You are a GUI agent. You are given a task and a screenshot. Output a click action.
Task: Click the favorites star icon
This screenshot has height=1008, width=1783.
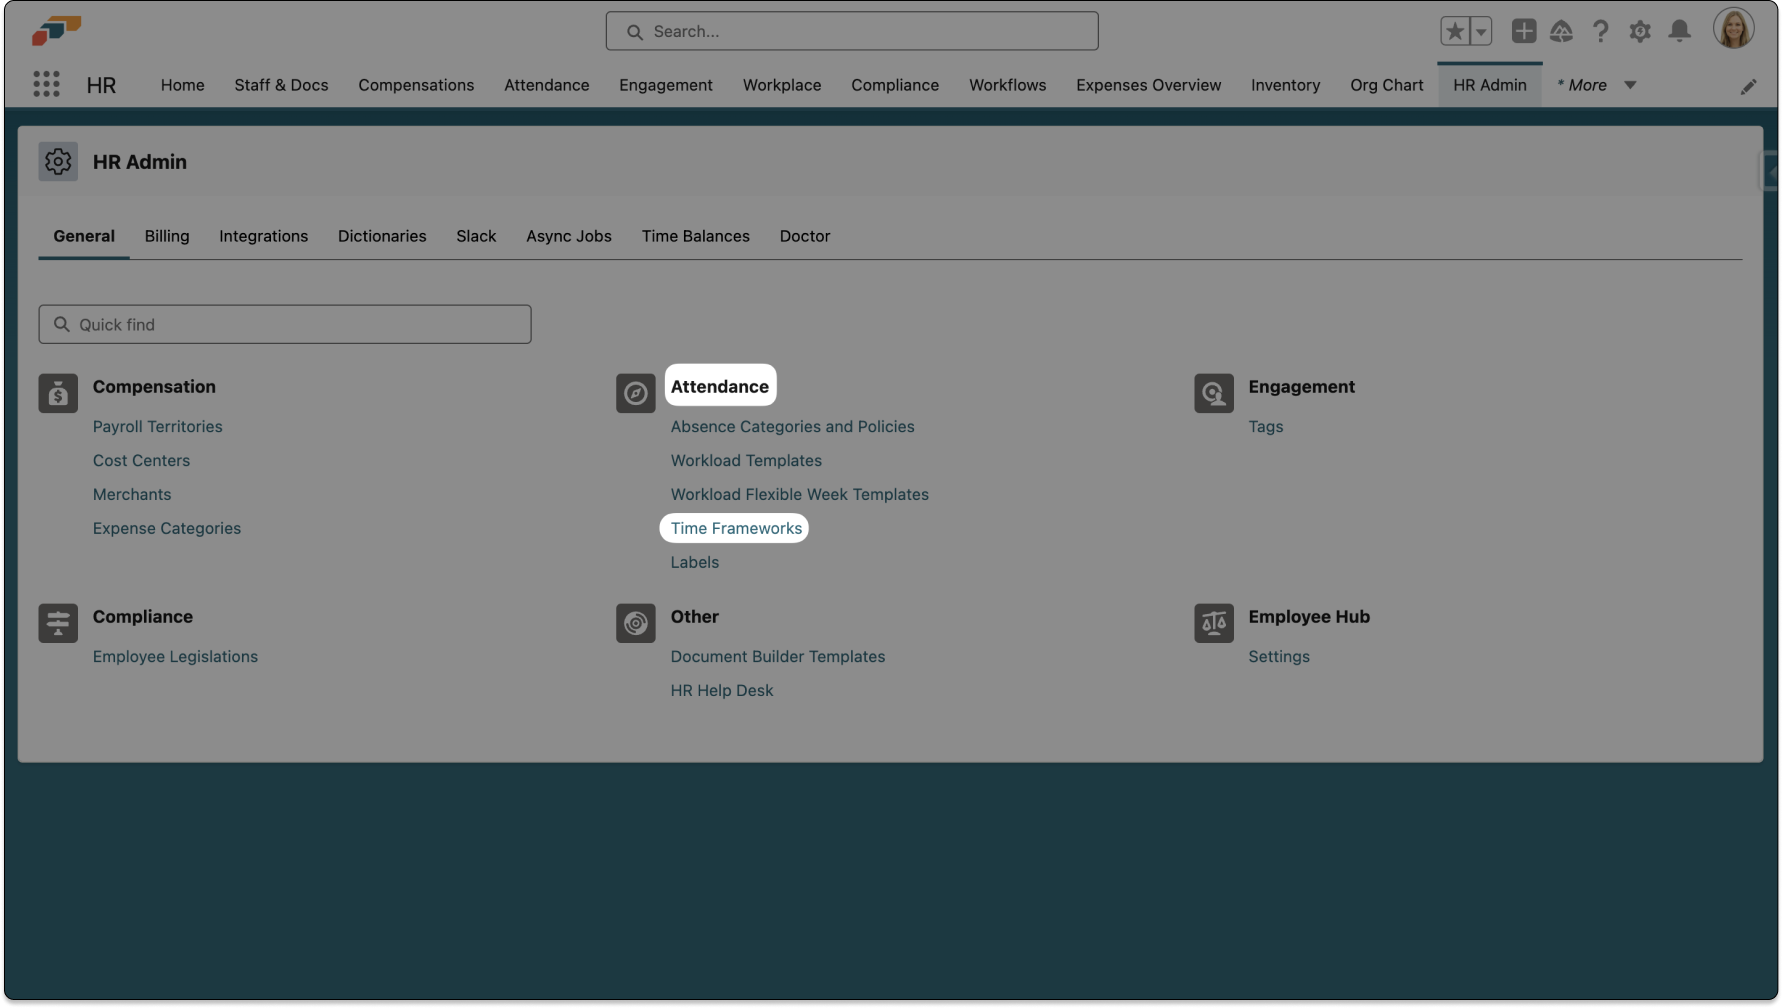[x=1455, y=32]
